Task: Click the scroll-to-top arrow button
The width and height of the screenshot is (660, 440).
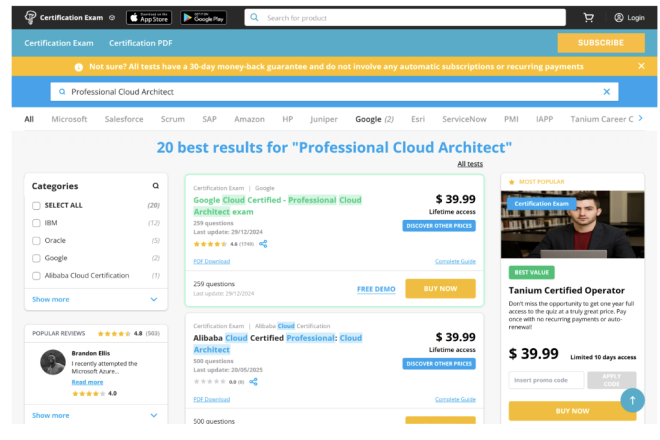Action: click(632, 400)
